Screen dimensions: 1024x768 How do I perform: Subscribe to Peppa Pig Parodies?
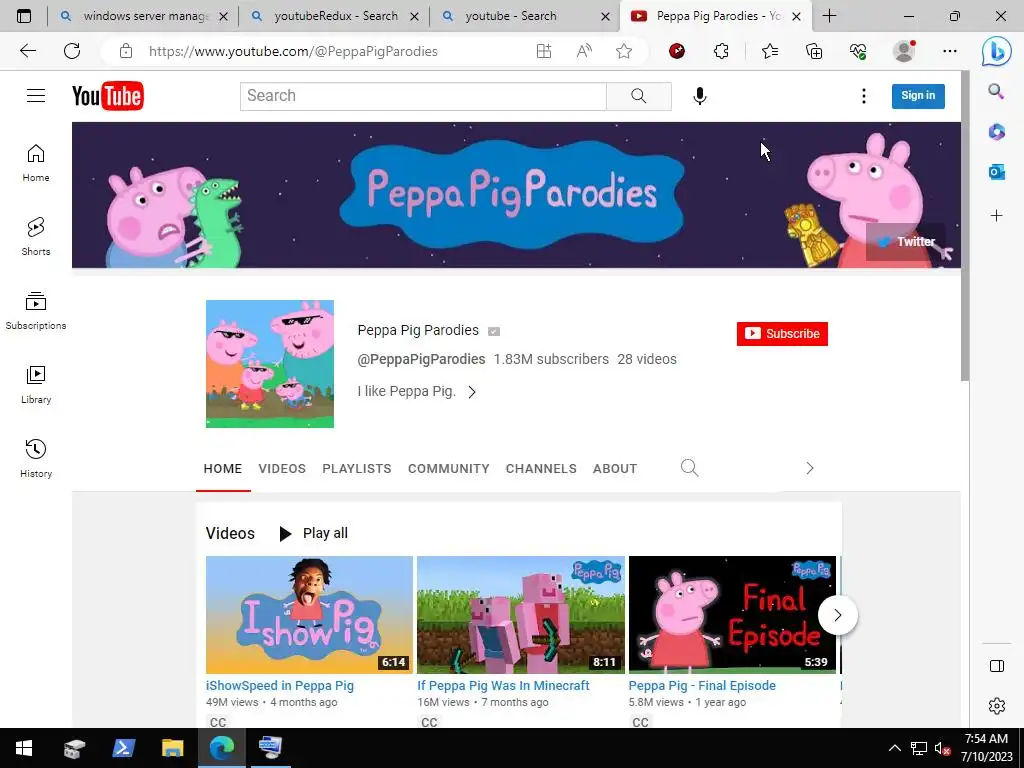click(x=782, y=334)
